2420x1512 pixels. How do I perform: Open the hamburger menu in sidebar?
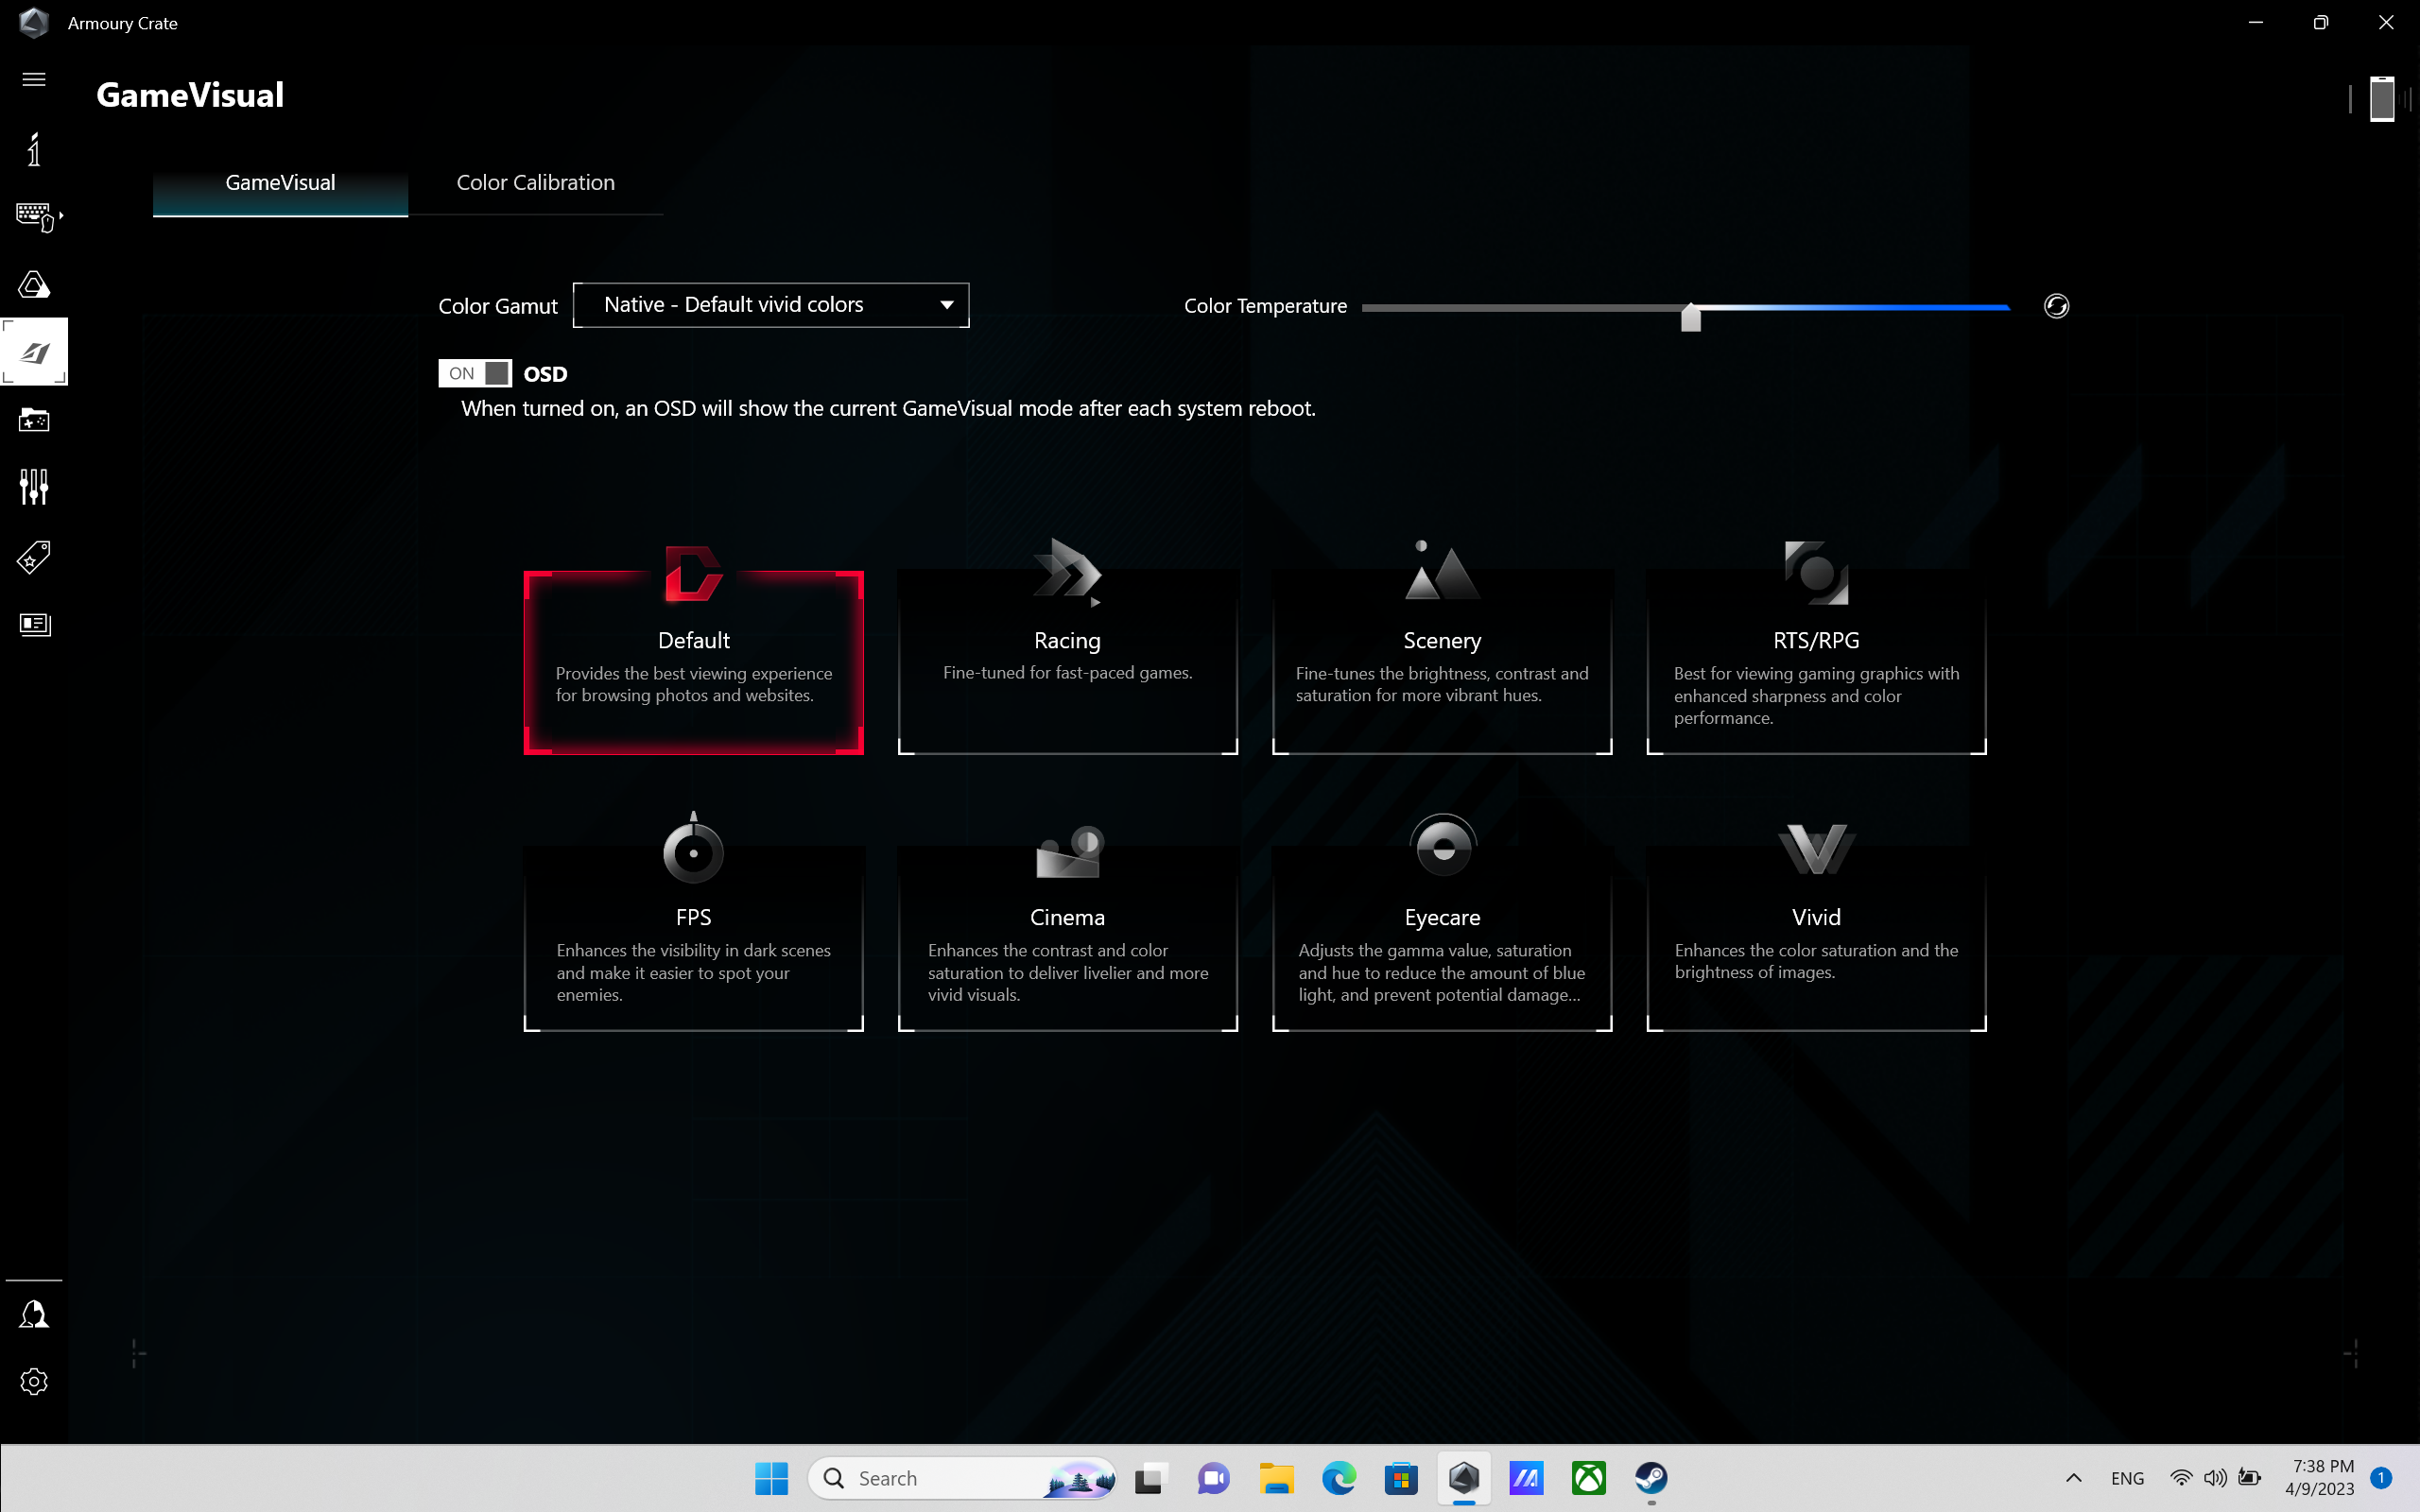[34, 79]
